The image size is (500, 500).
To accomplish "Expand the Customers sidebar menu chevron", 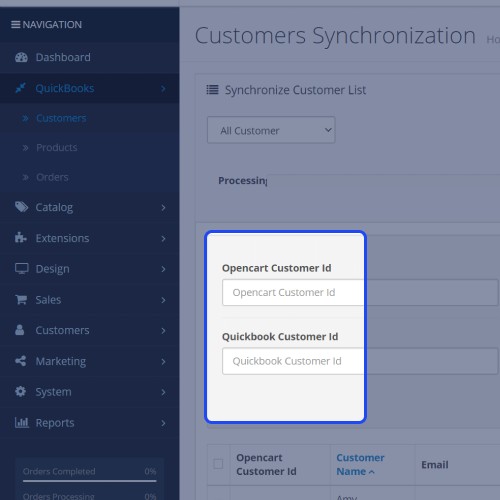I will (x=163, y=331).
